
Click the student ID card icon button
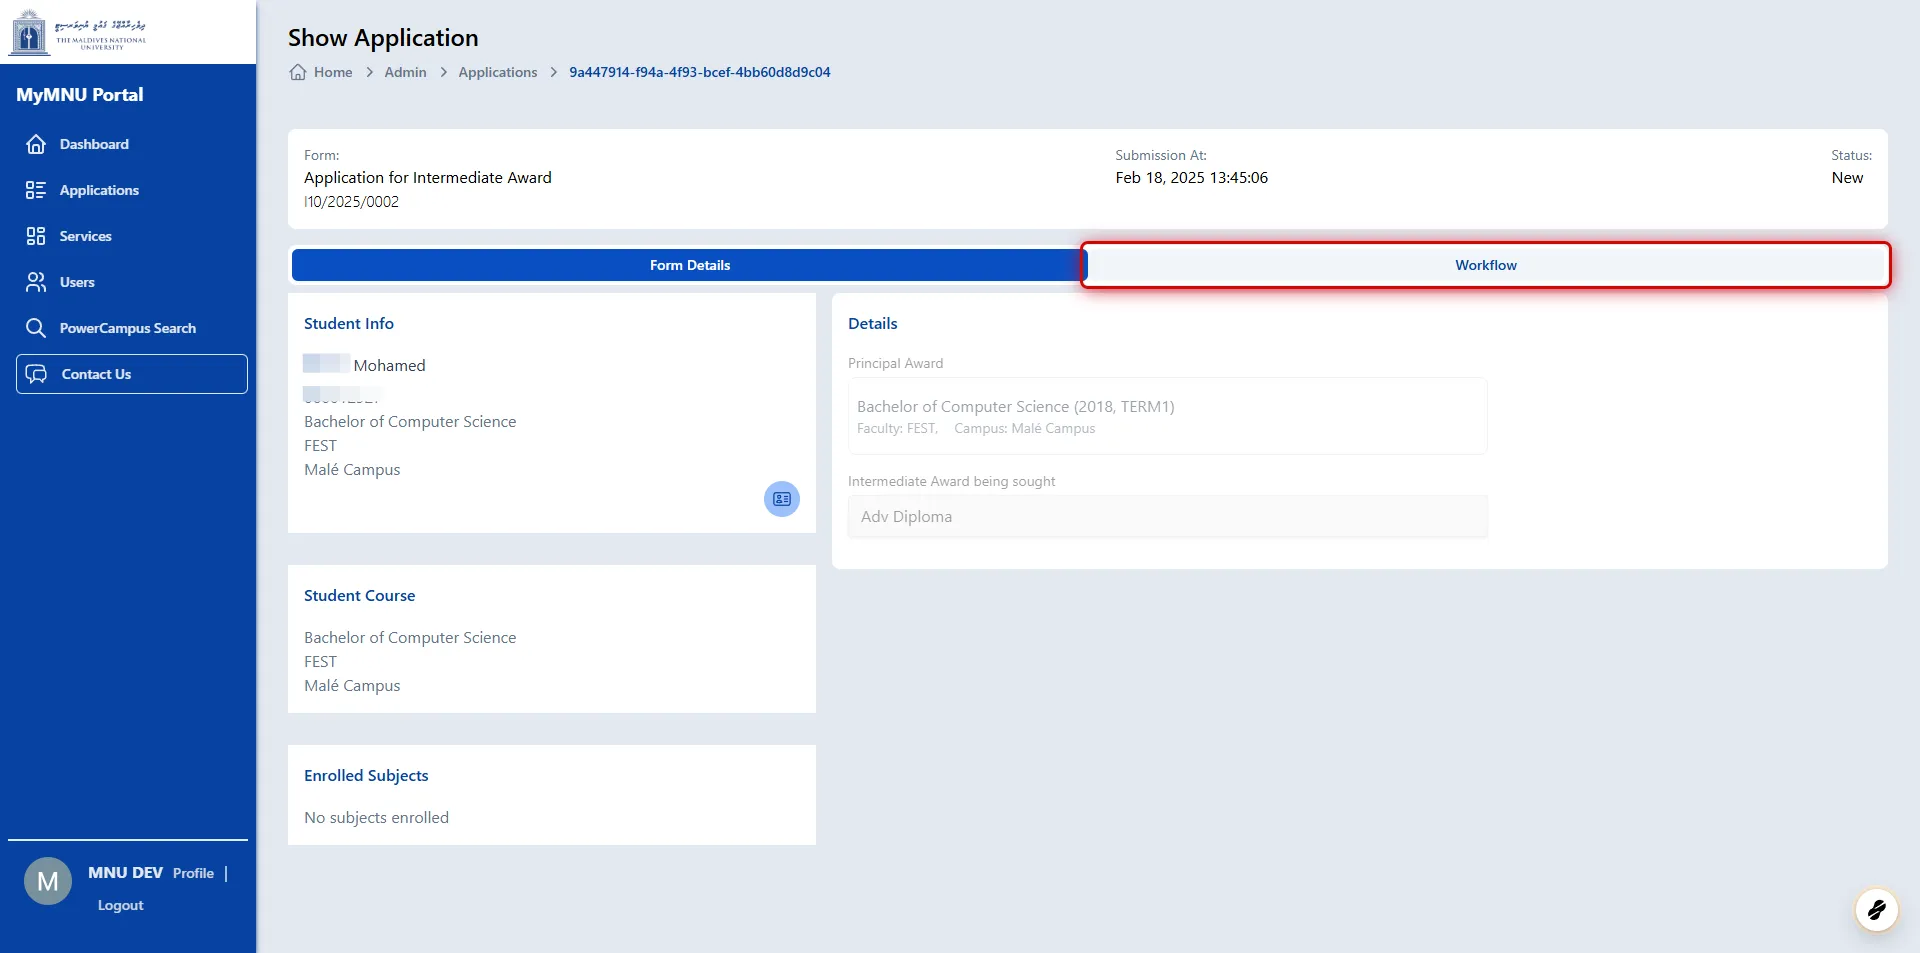point(782,499)
